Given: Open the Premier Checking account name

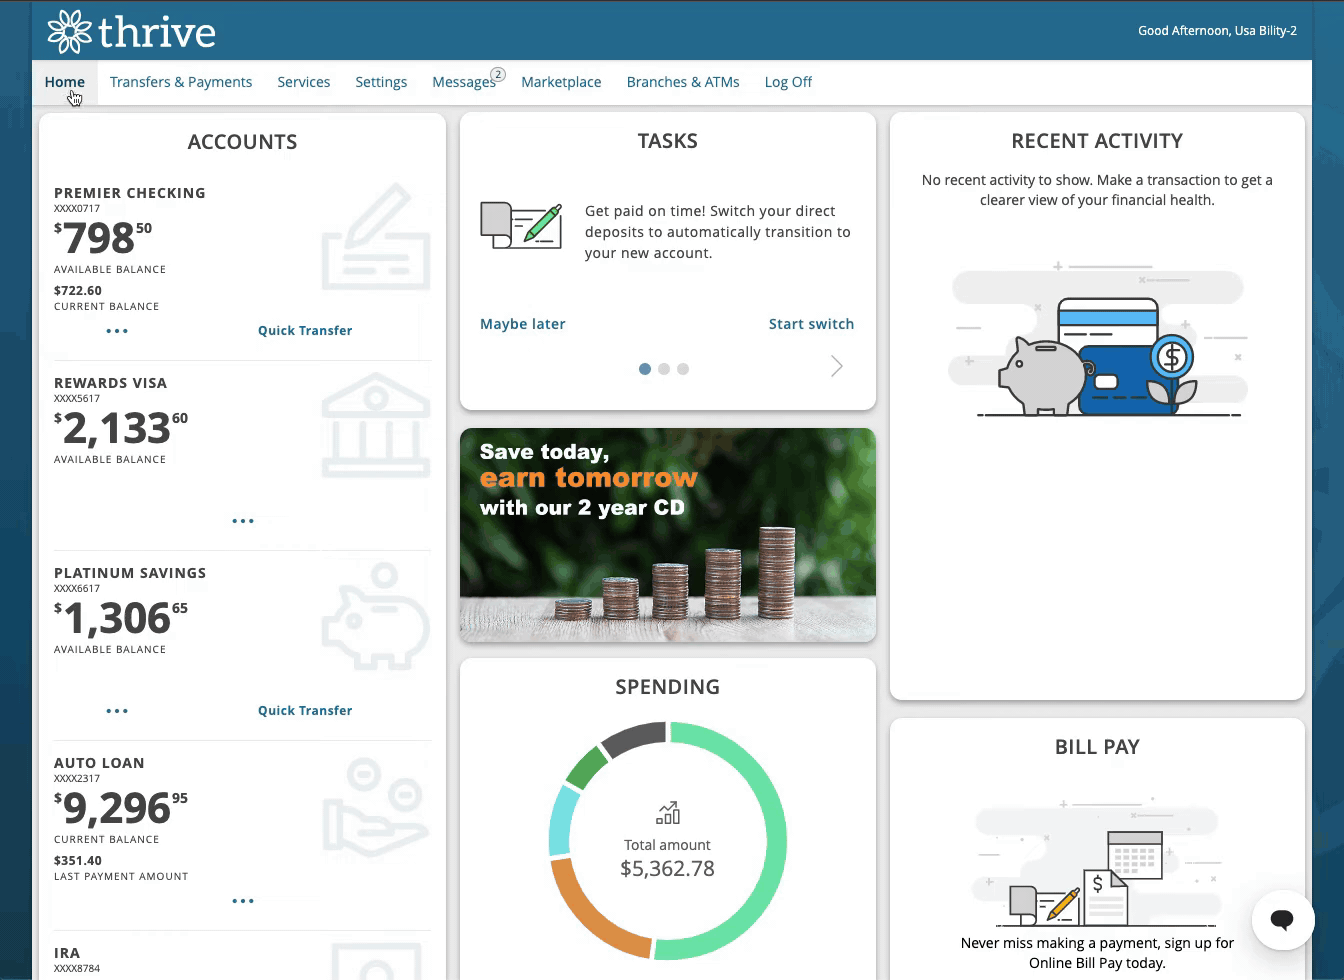Looking at the screenshot, I should click(130, 193).
